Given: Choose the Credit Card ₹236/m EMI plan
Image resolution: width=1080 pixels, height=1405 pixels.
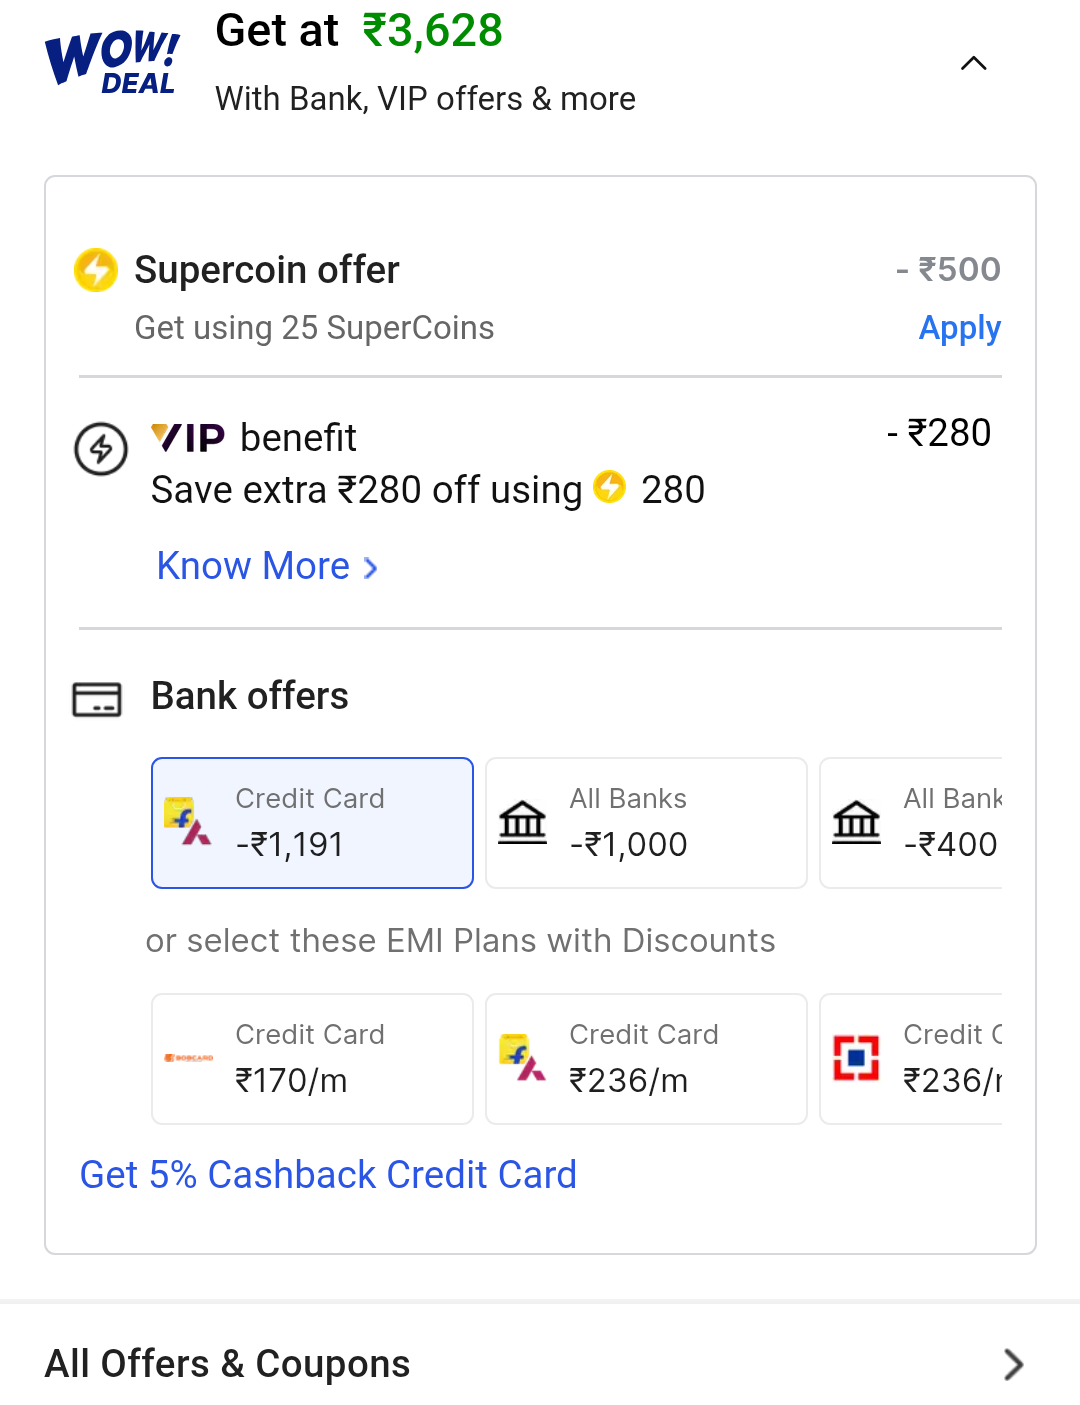Looking at the screenshot, I should pos(645,1058).
